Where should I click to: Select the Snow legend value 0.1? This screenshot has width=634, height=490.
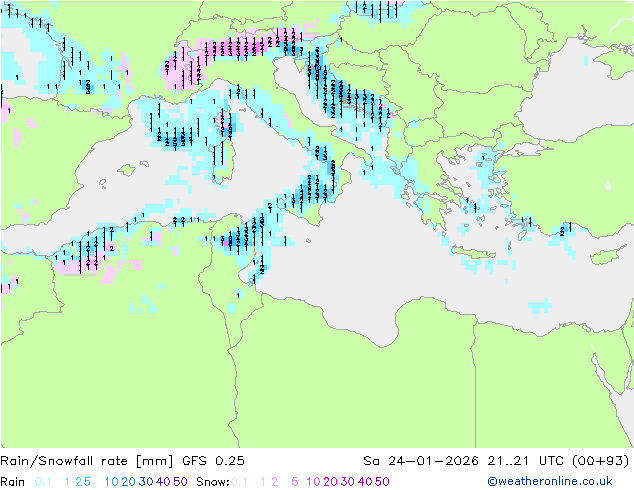239,482
